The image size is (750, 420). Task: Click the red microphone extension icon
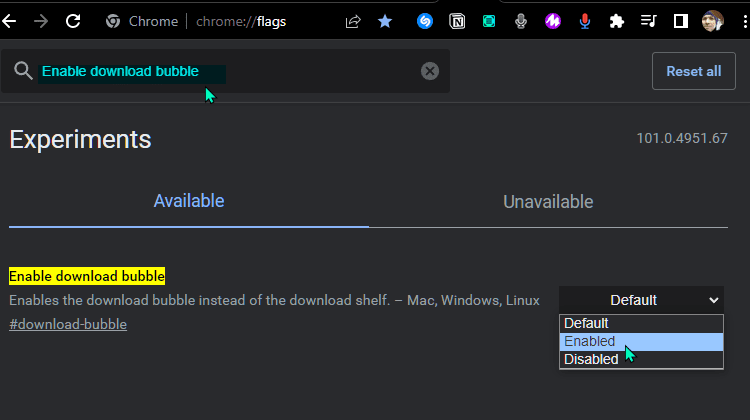(585, 21)
